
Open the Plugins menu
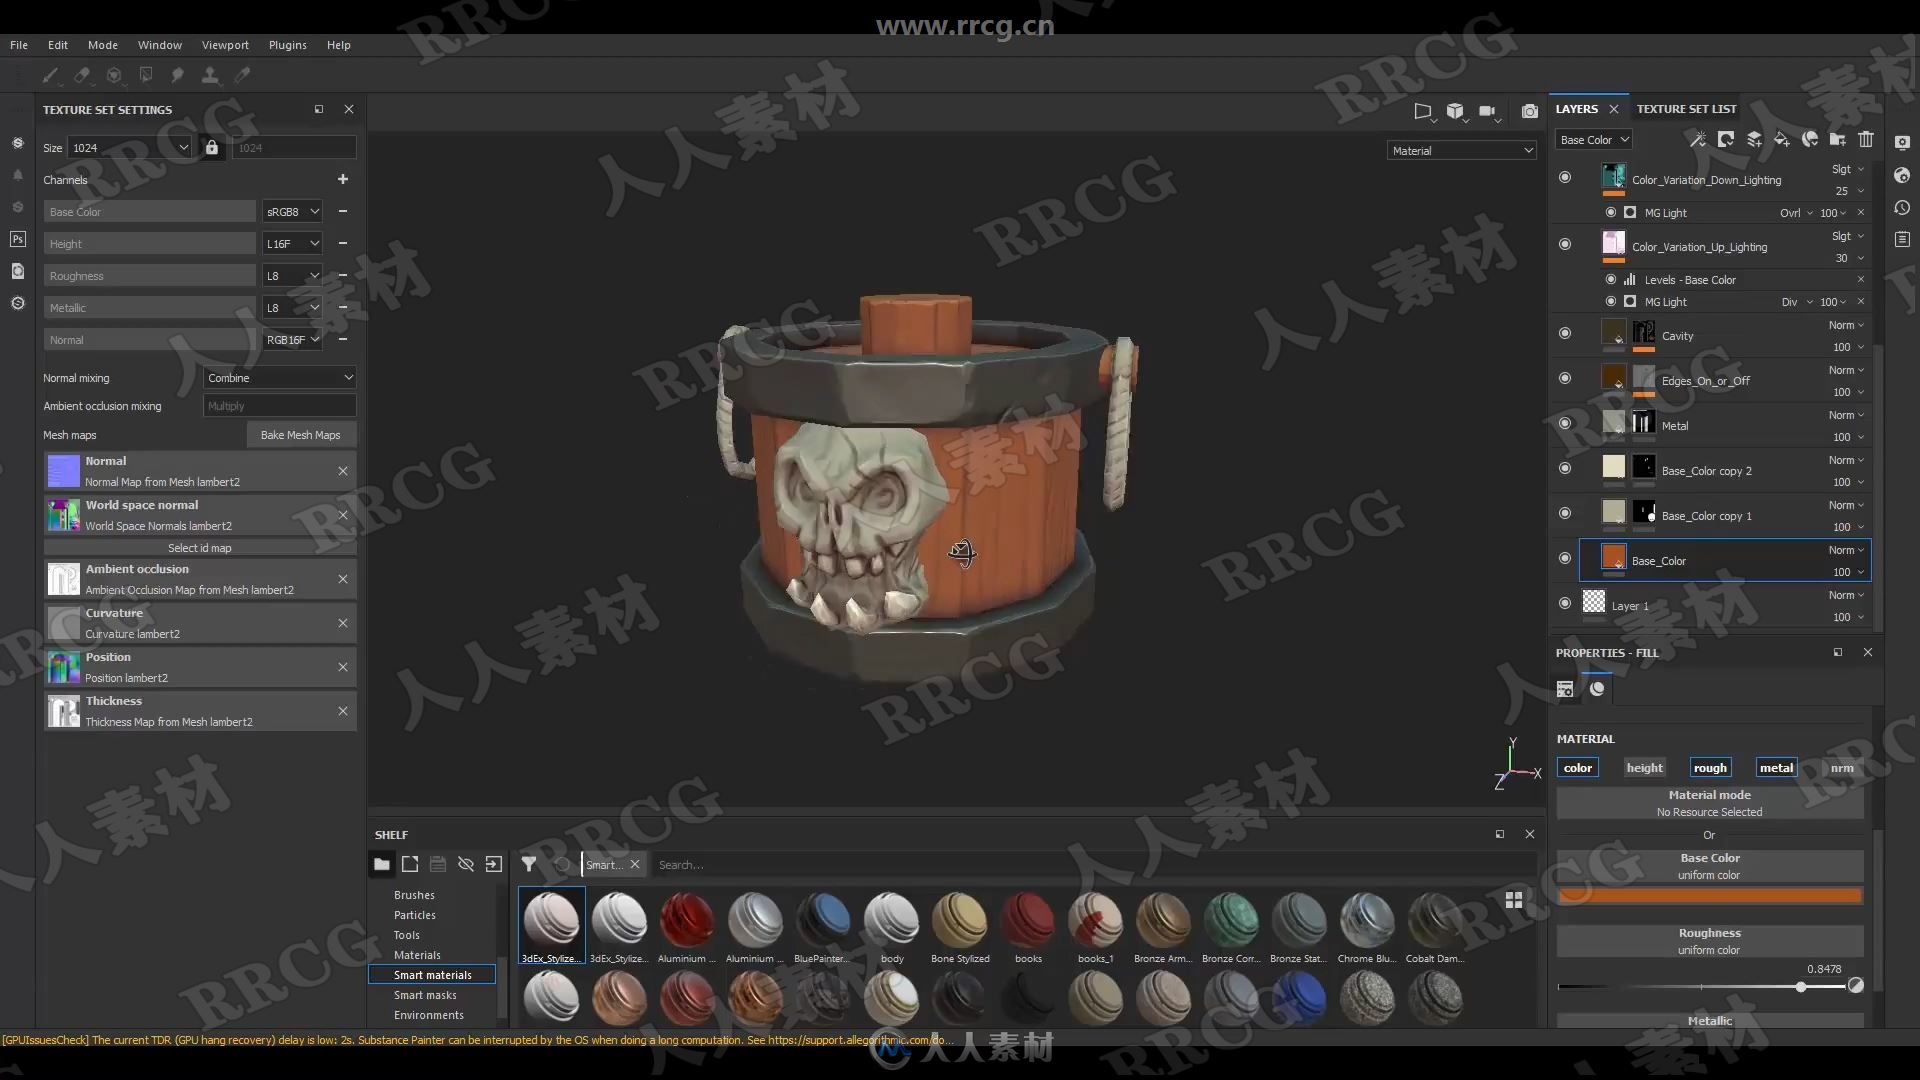coord(287,45)
